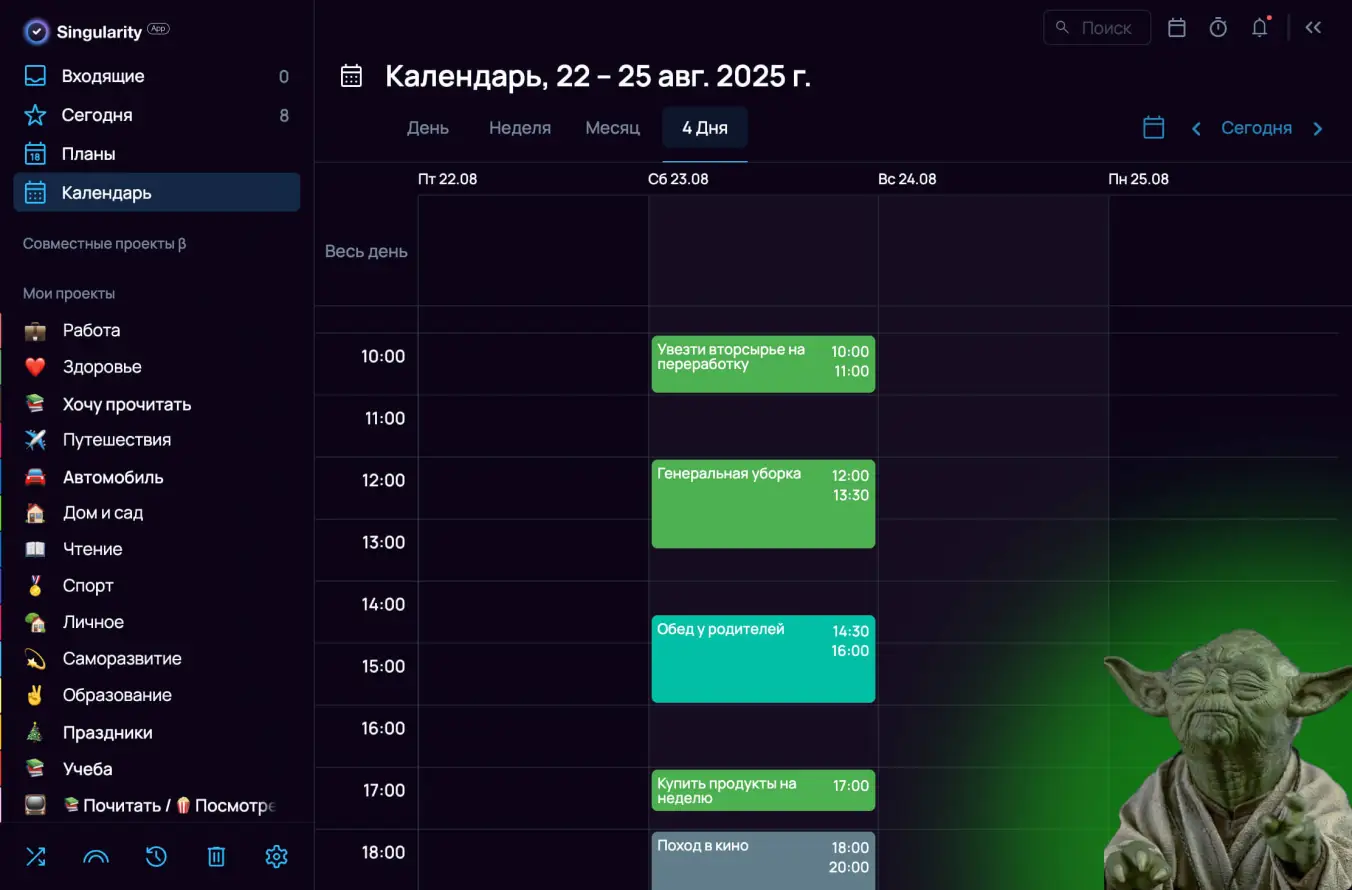Select the Сегодня star icon
Viewport: 1352px width, 890px height.
click(x=33, y=115)
